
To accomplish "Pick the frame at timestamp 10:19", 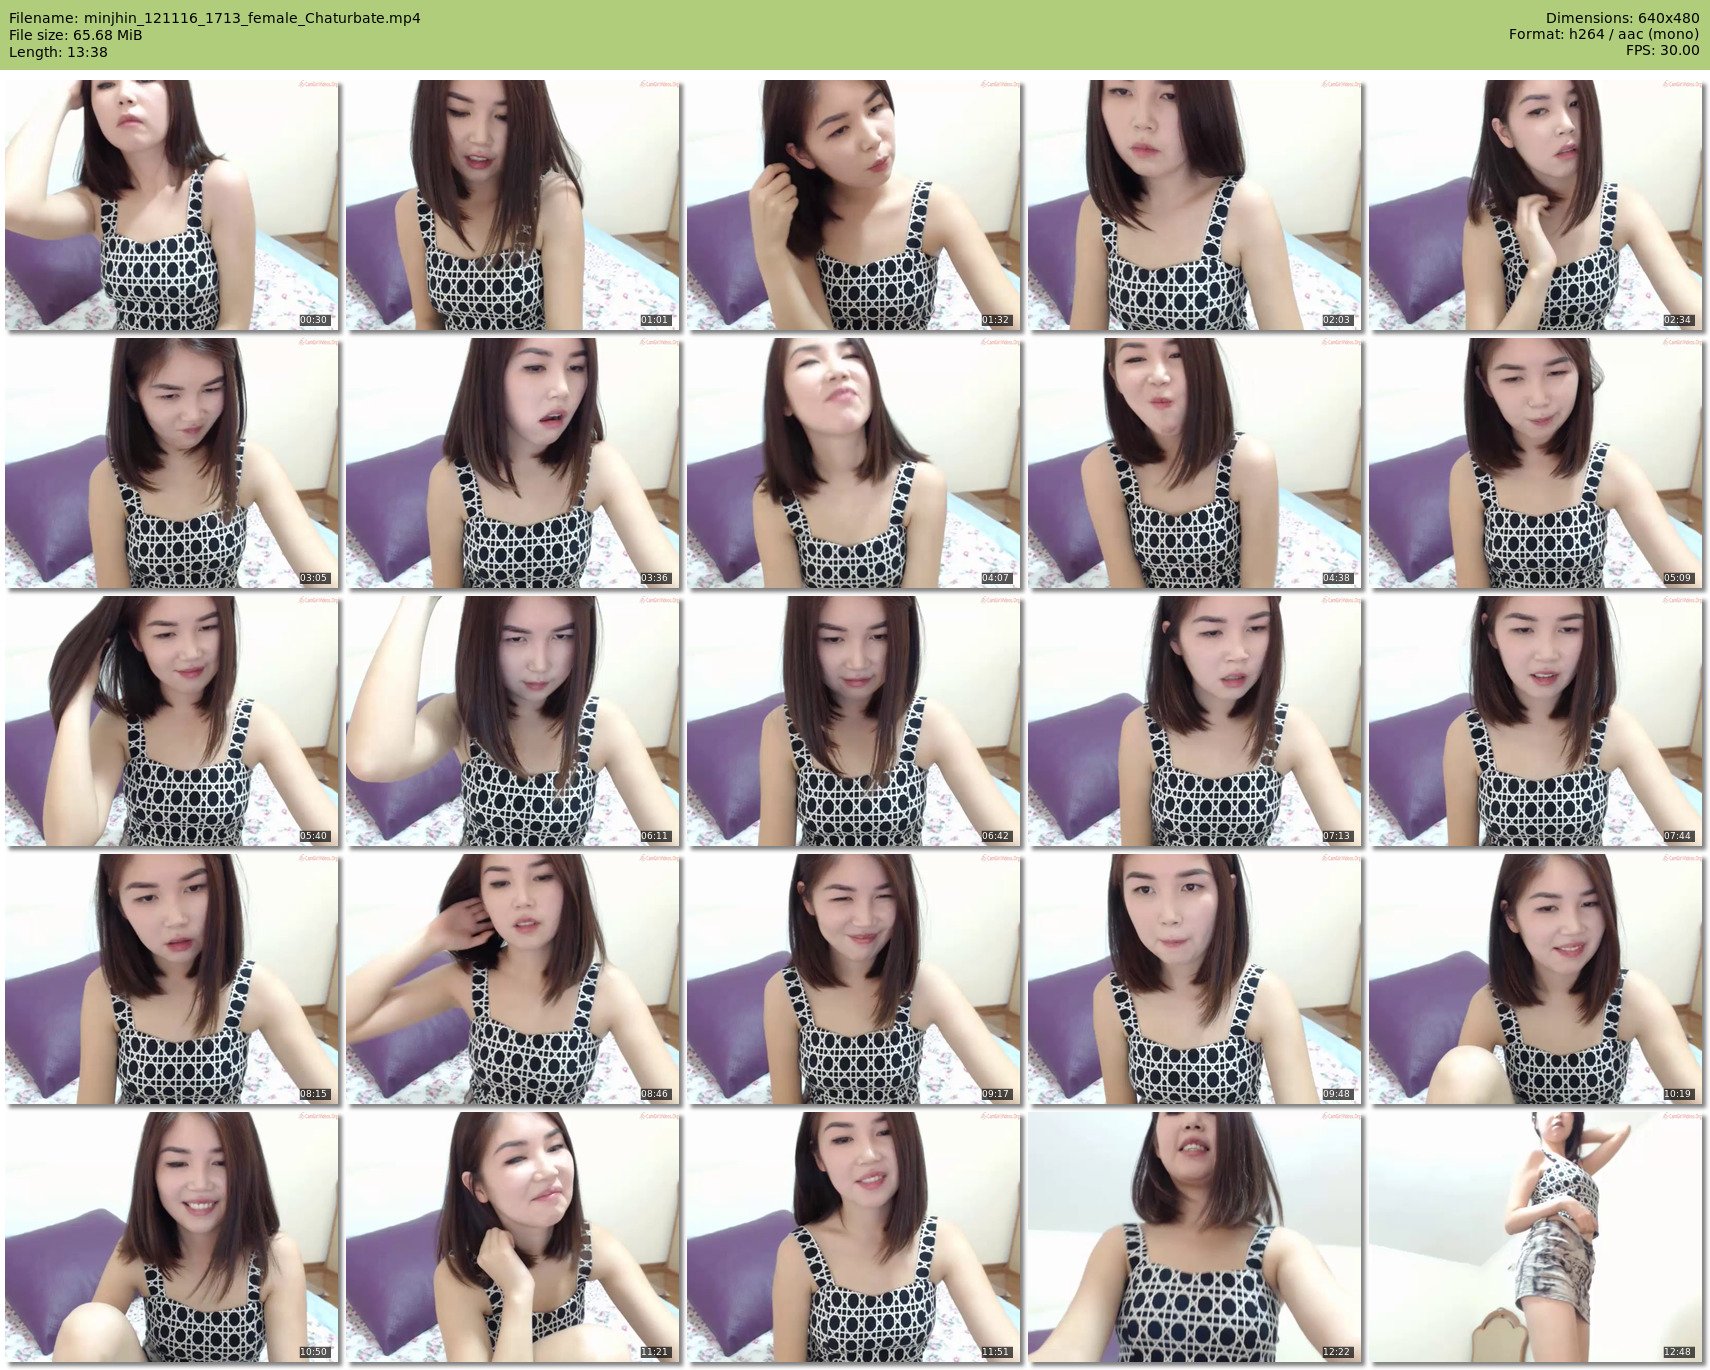I will 1536,979.
